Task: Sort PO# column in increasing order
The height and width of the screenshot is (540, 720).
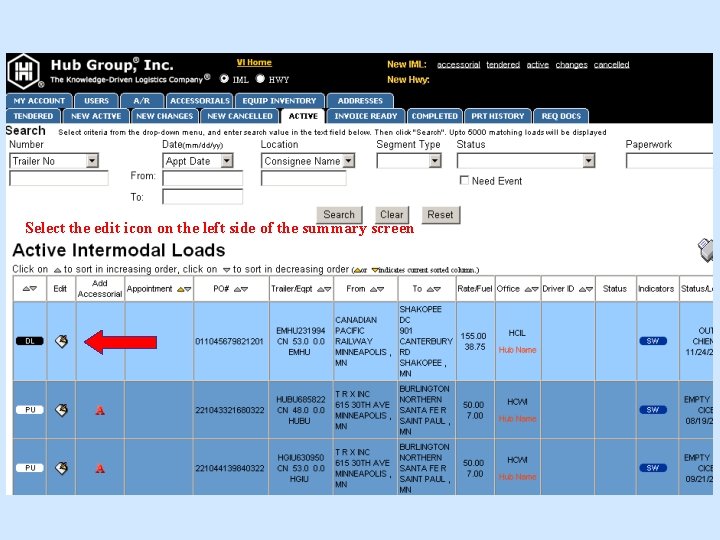Action: 237,289
